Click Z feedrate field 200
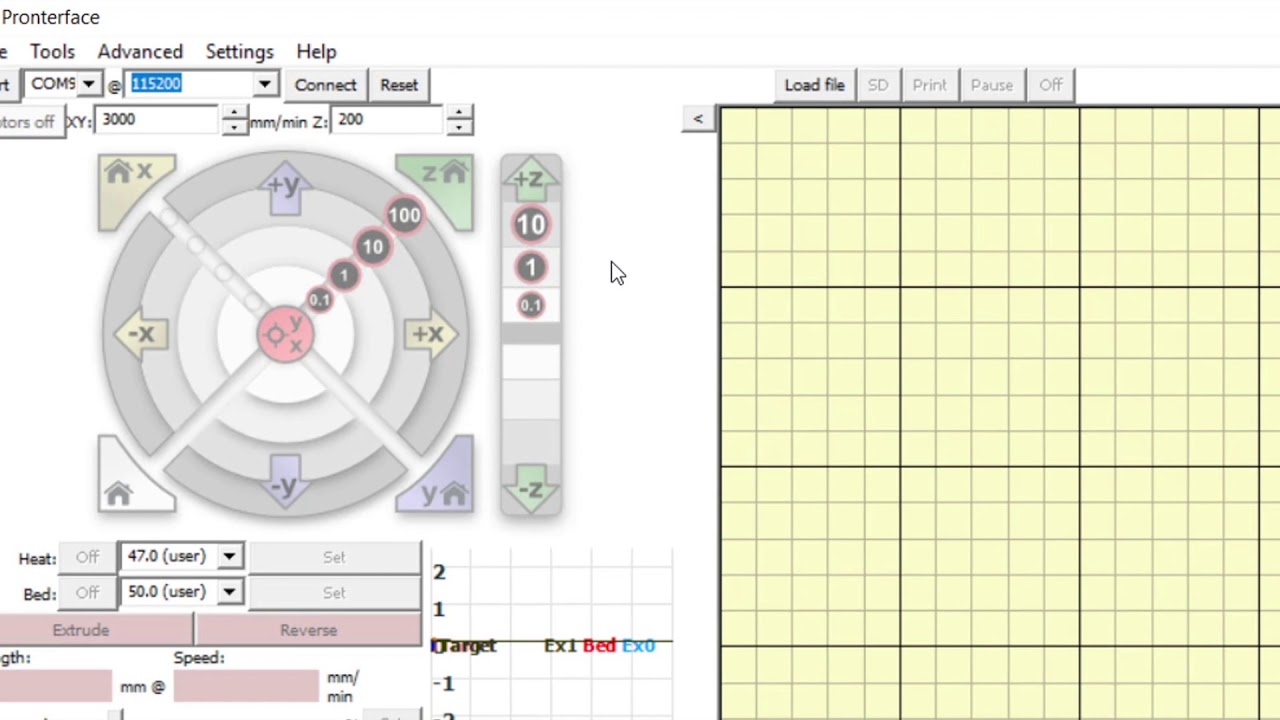This screenshot has width=1280, height=720. click(x=389, y=120)
